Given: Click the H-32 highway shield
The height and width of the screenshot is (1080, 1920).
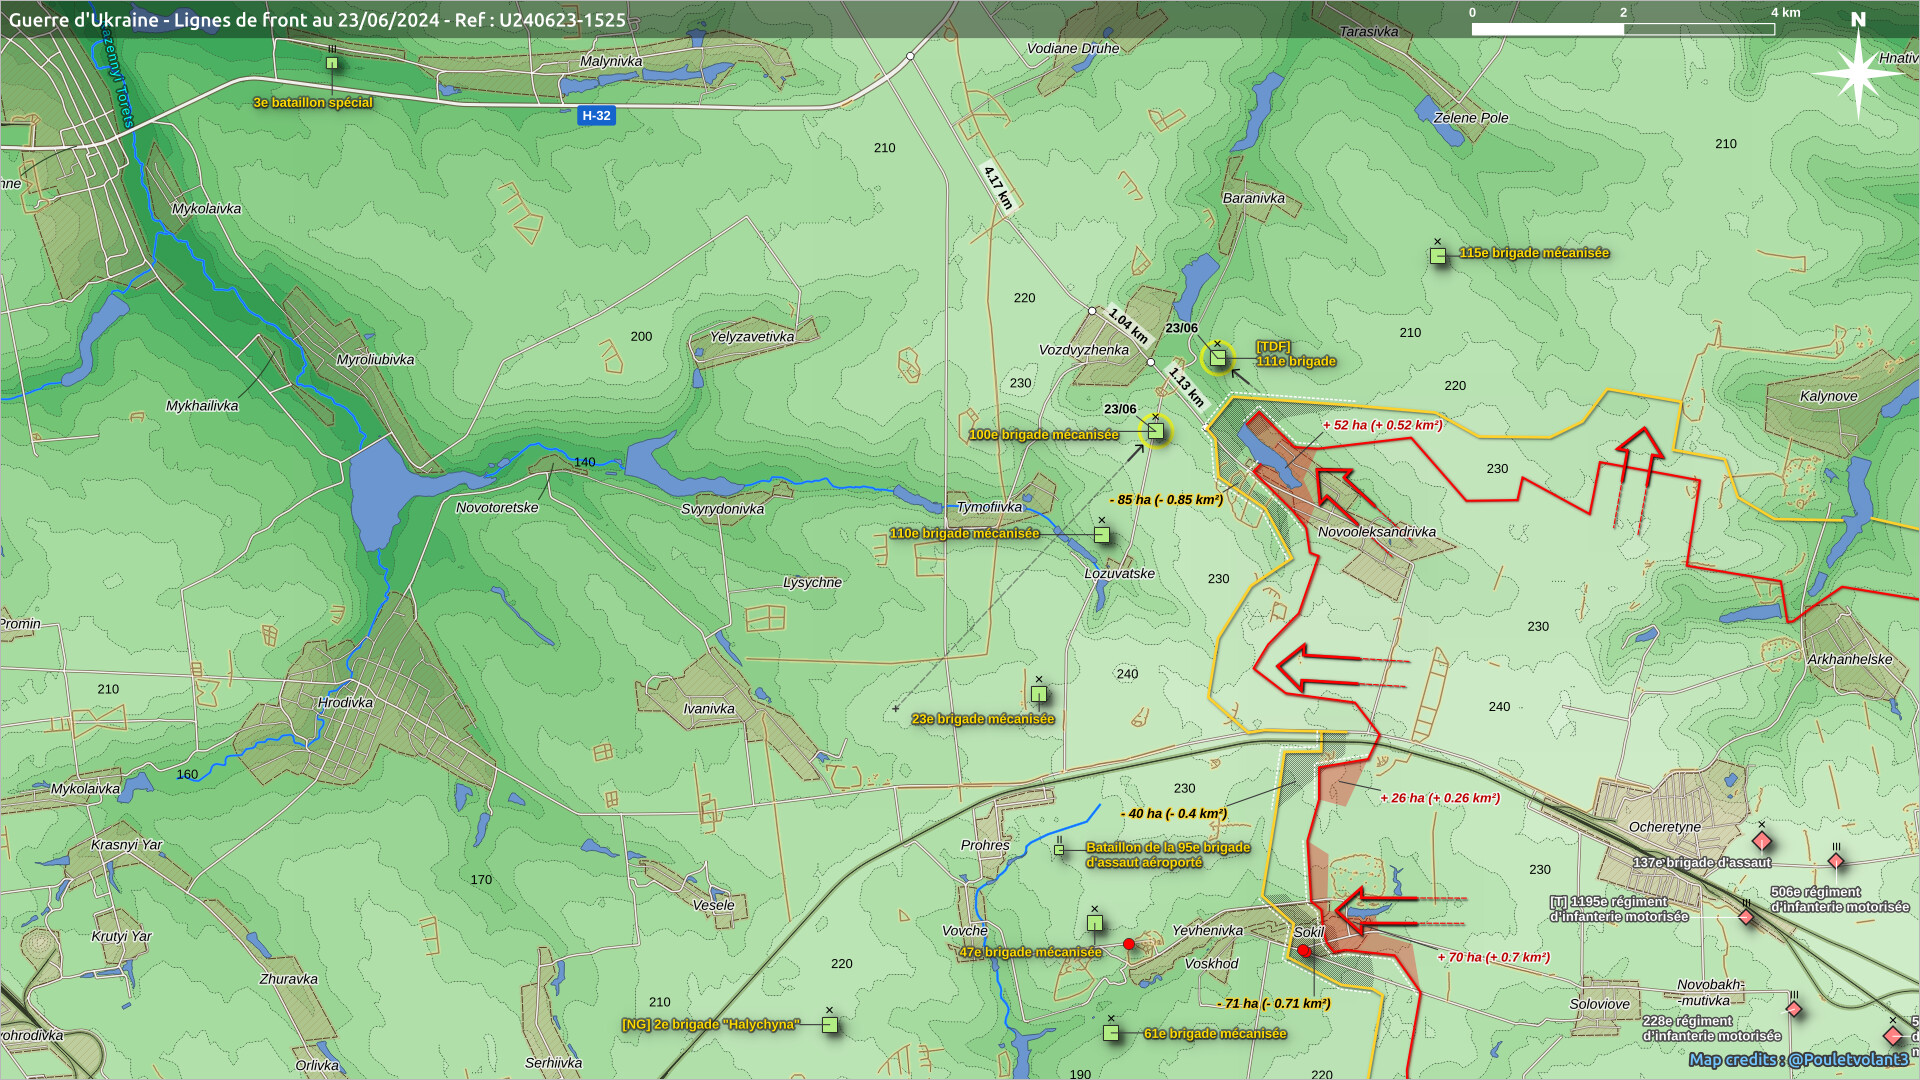Looking at the screenshot, I should [x=596, y=116].
